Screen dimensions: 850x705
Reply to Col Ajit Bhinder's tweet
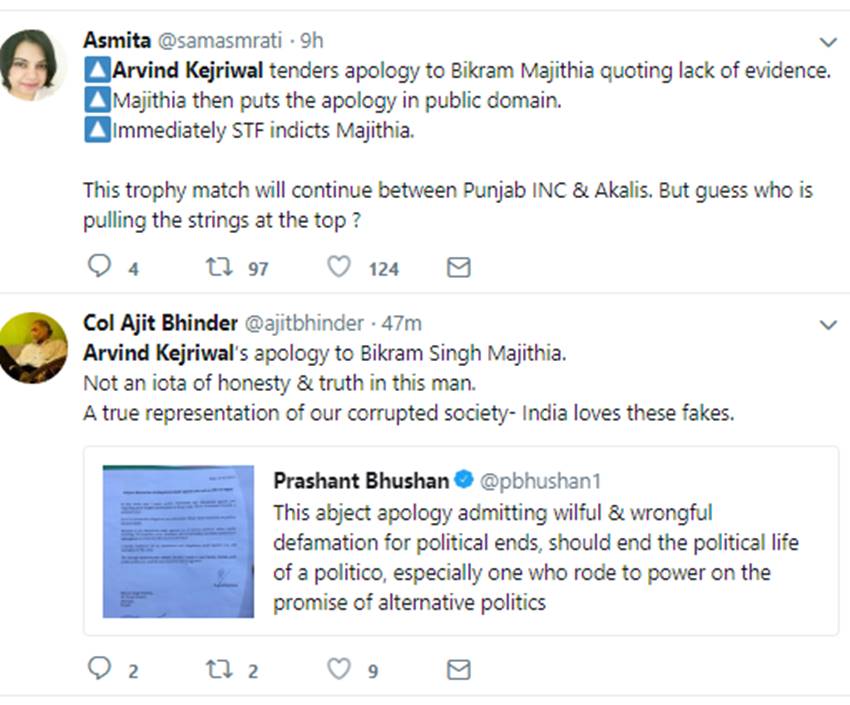(x=100, y=669)
